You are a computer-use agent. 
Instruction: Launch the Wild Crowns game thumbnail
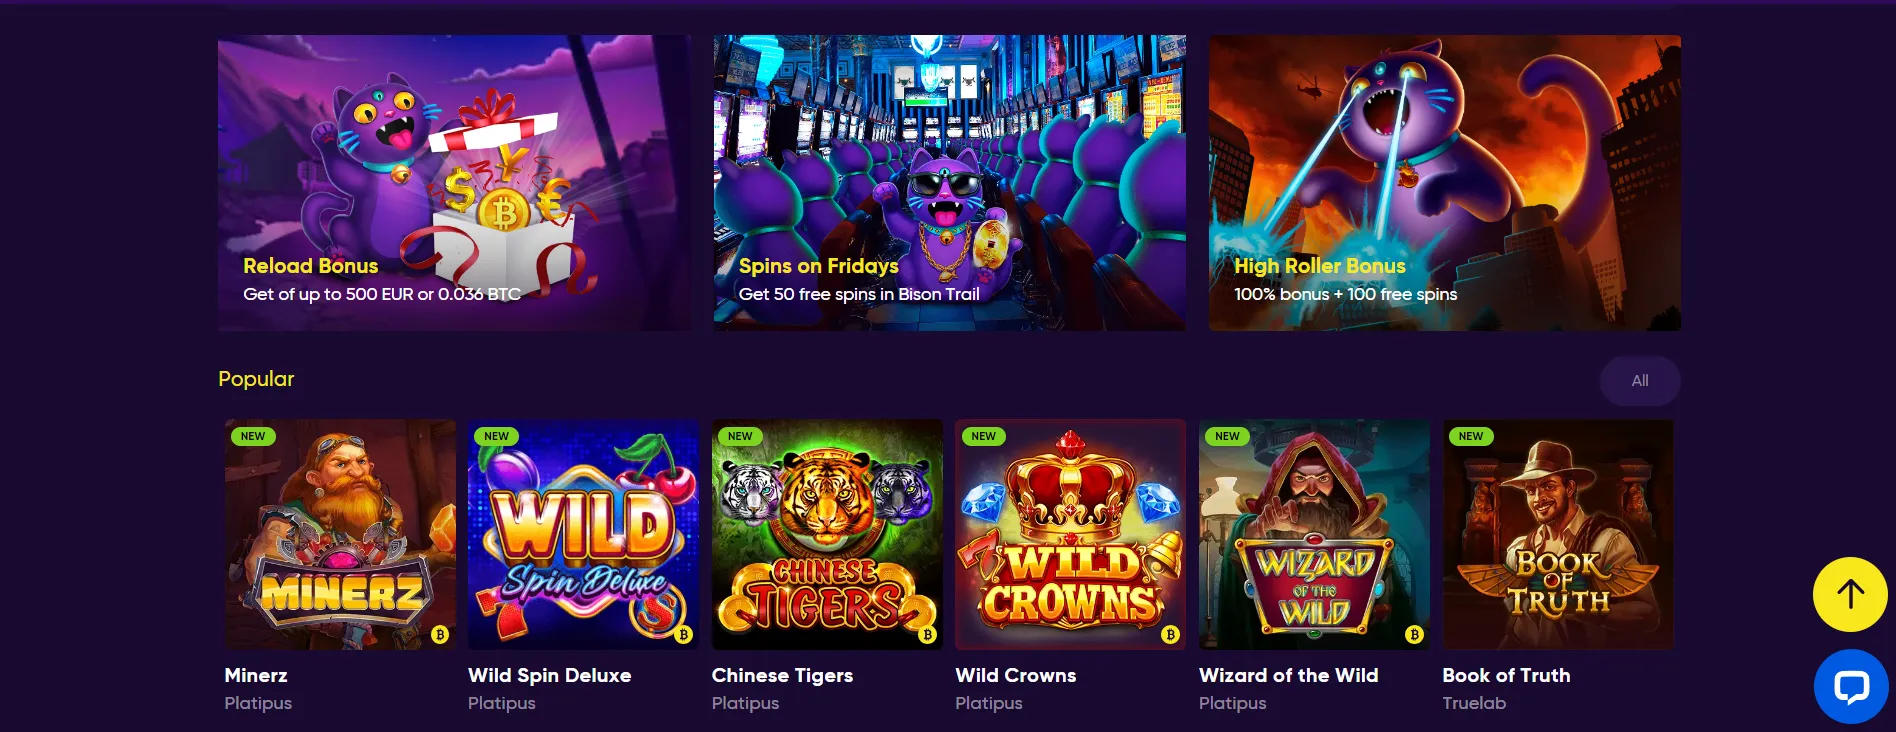point(1070,534)
